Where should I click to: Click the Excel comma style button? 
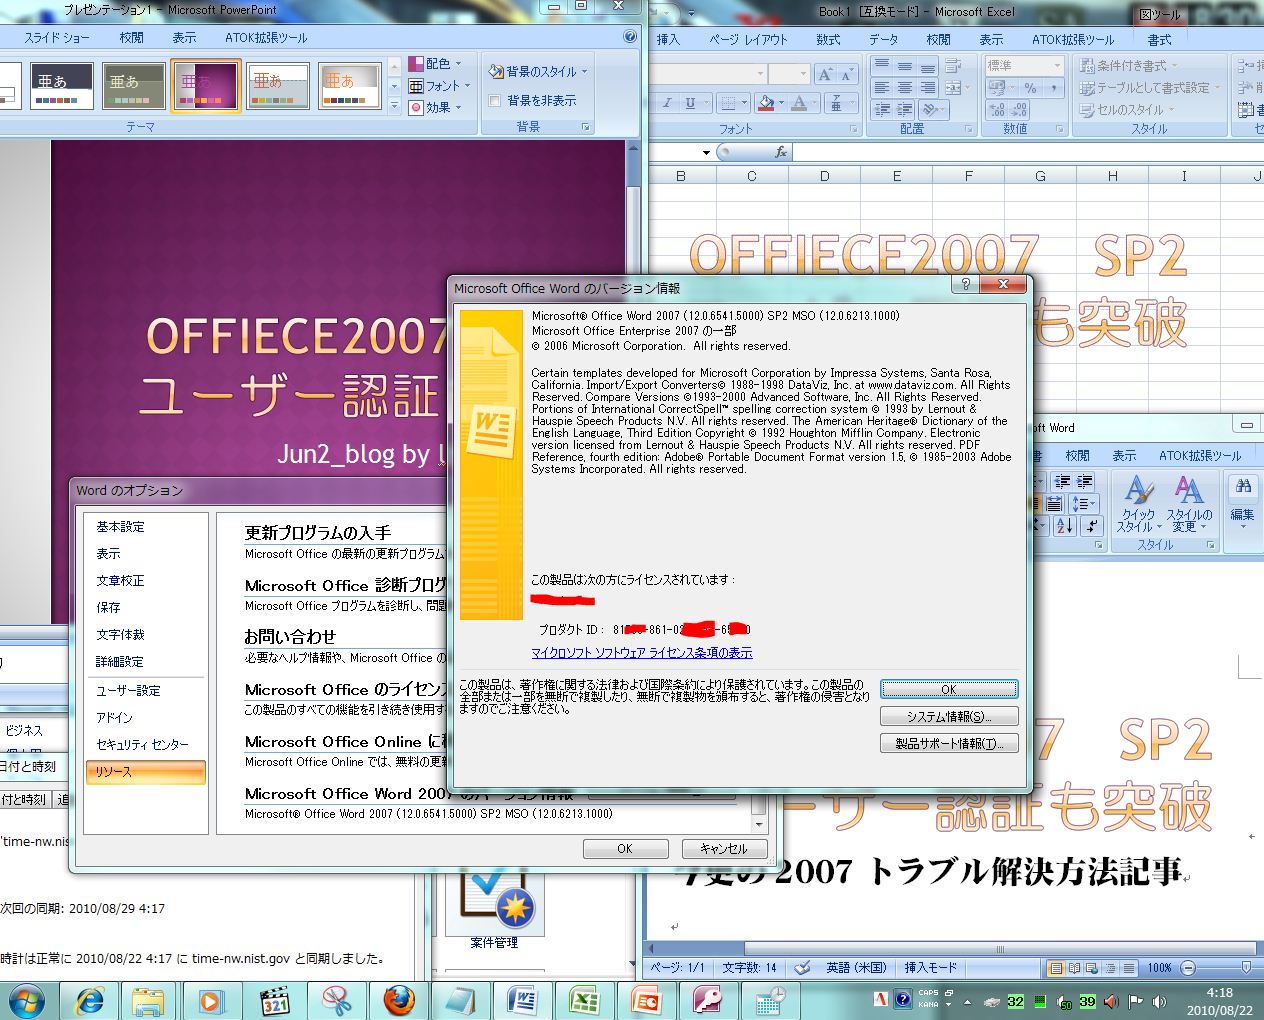click(x=1053, y=88)
